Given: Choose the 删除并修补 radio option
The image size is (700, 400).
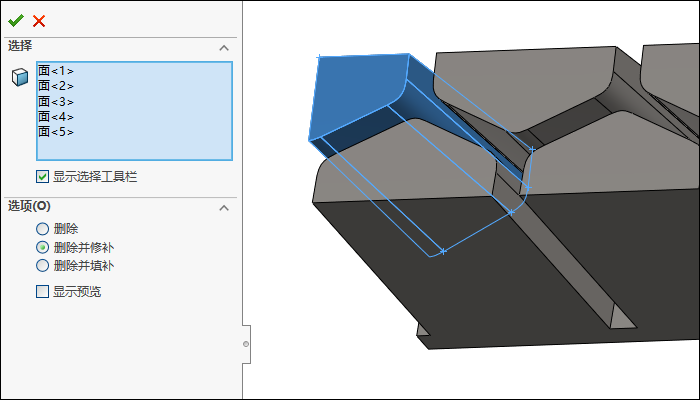Looking at the screenshot, I should pos(42,247).
